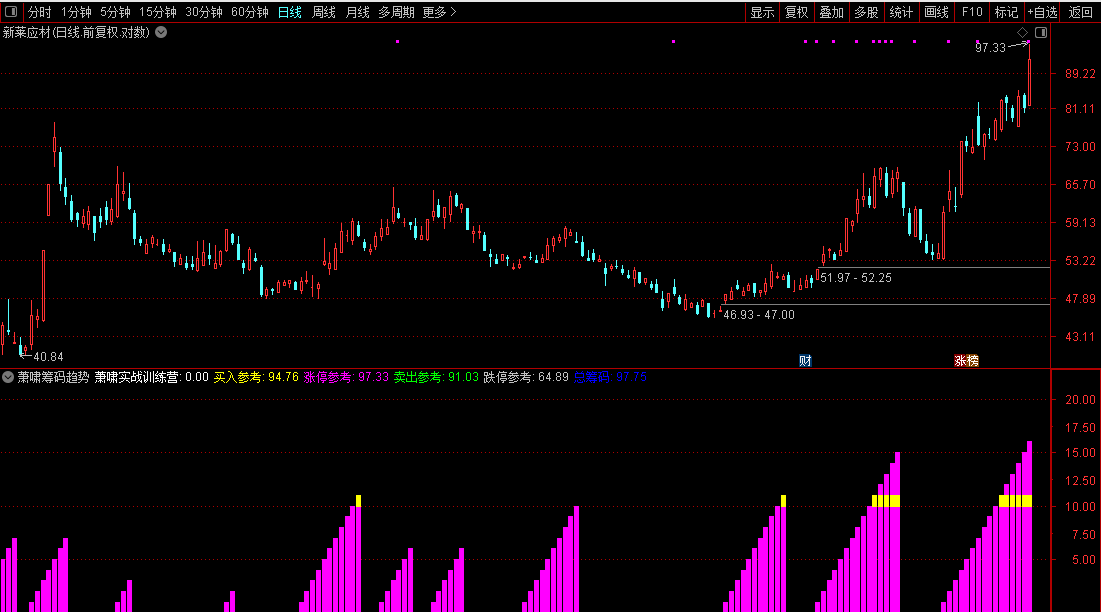The height and width of the screenshot is (612, 1101).
Task: Click the 财 financial marker on chart
Action: click(x=805, y=361)
